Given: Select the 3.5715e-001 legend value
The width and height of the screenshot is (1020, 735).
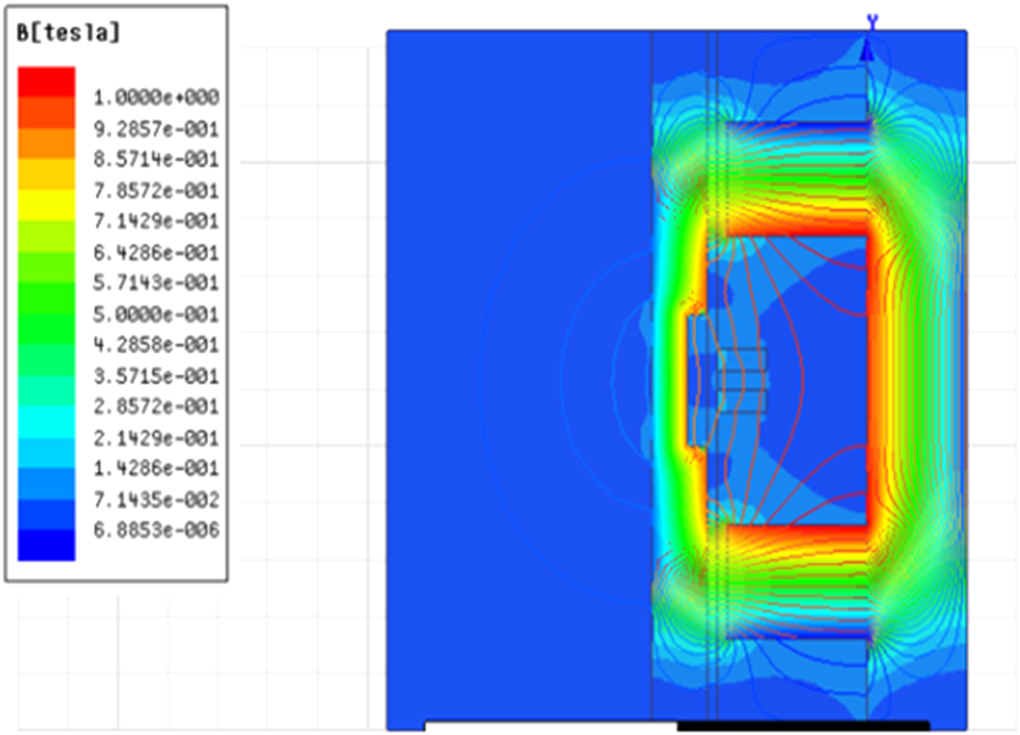Looking at the screenshot, I should tap(156, 376).
